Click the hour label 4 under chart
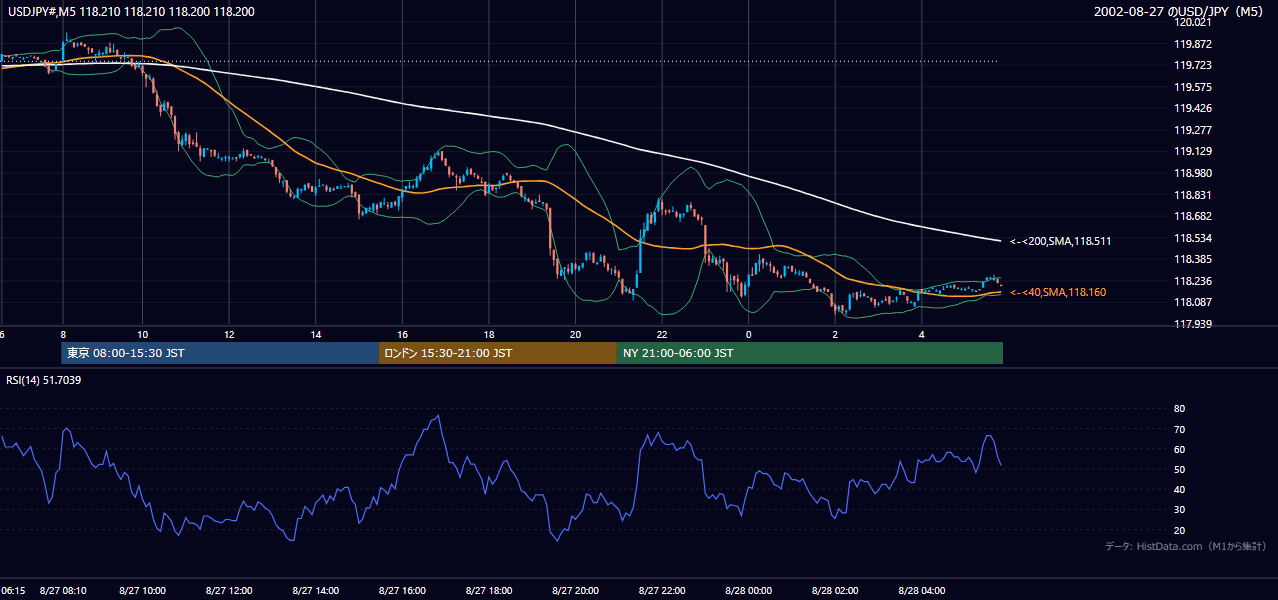 (921, 335)
